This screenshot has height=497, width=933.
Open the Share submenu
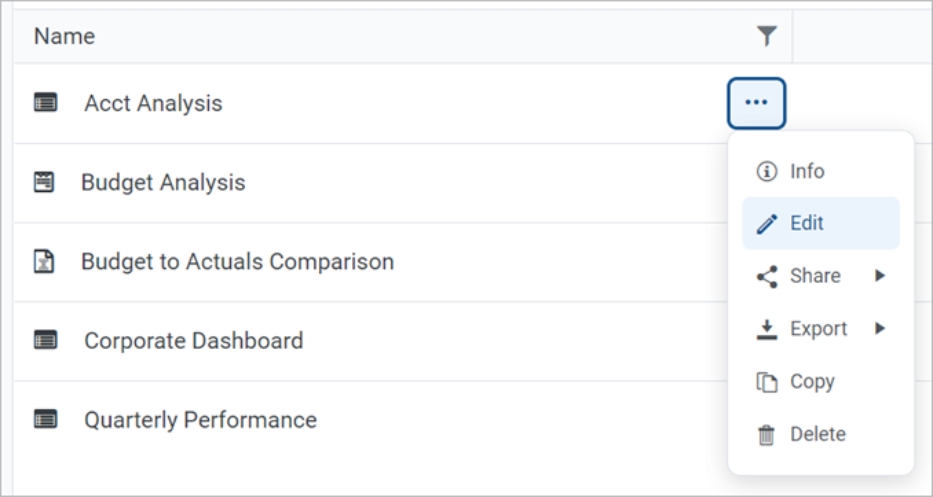814,277
